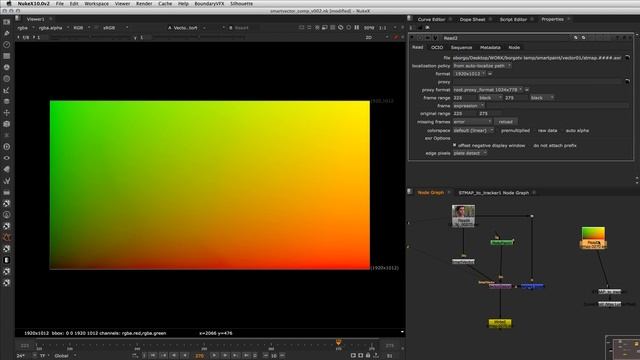Open the Metadata tab in Read2 properties
640x360 pixels.
(x=490, y=47)
